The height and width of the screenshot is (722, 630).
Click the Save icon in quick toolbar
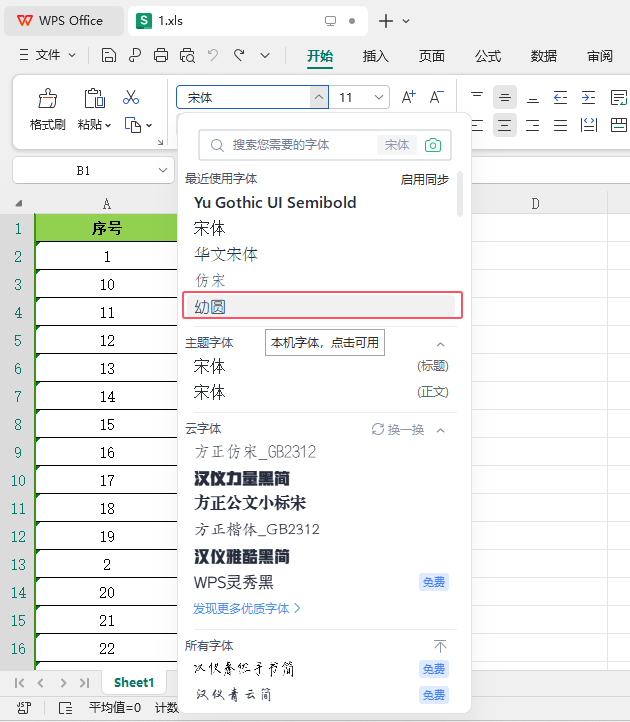[109, 56]
